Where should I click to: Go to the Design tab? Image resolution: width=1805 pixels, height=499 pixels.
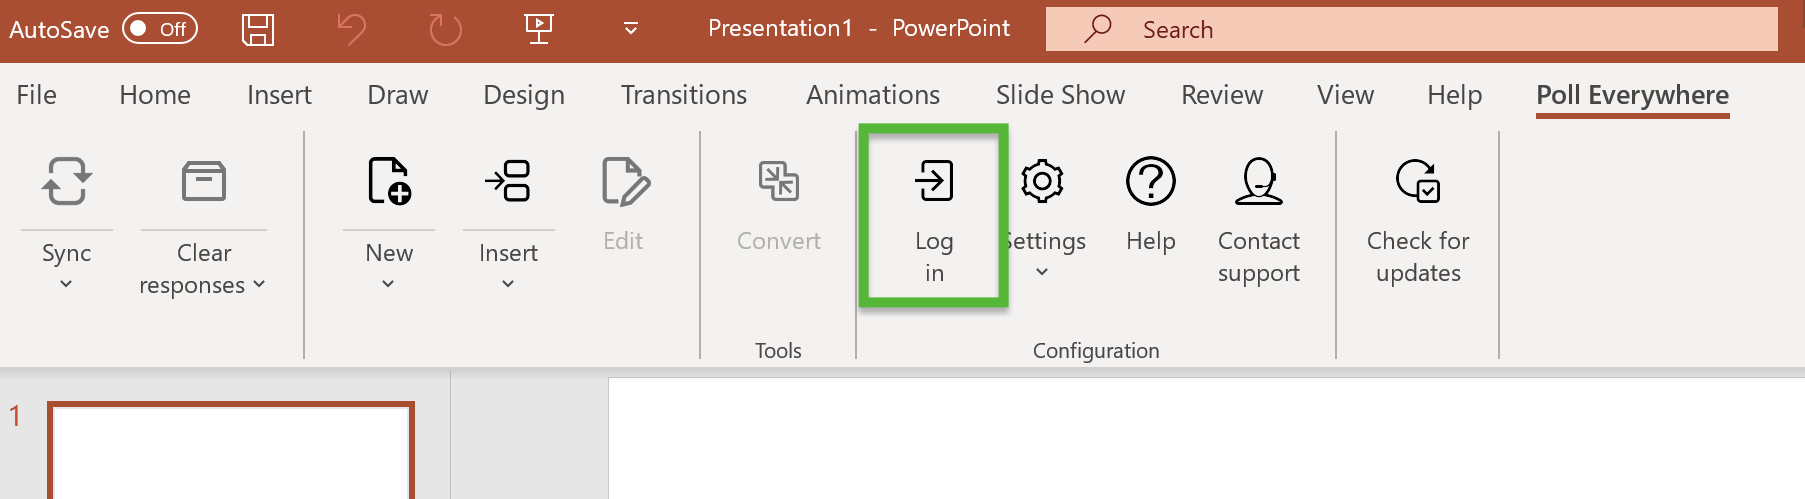click(x=524, y=95)
